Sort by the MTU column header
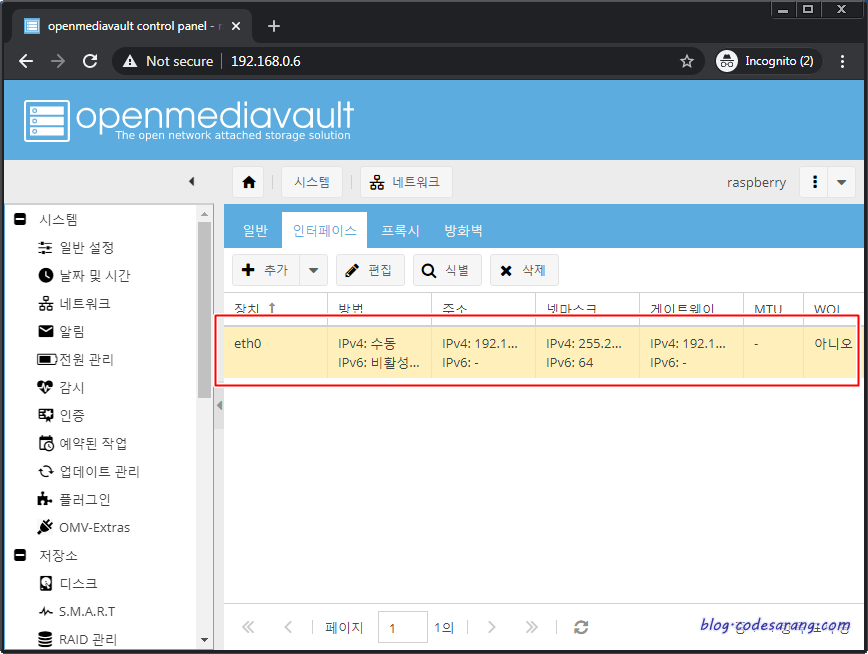This screenshot has height=654, width=868. 773,308
